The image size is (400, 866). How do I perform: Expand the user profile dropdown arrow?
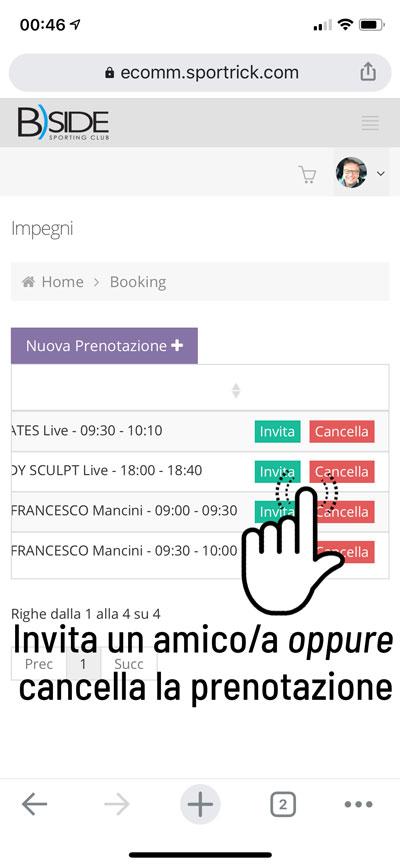point(380,173)
